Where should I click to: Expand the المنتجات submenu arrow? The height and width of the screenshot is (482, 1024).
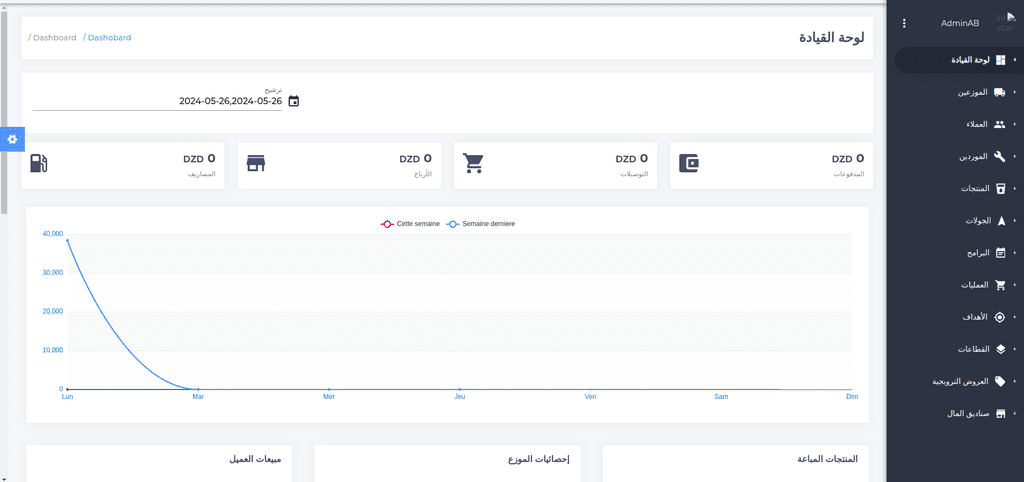coord(1014,189)
